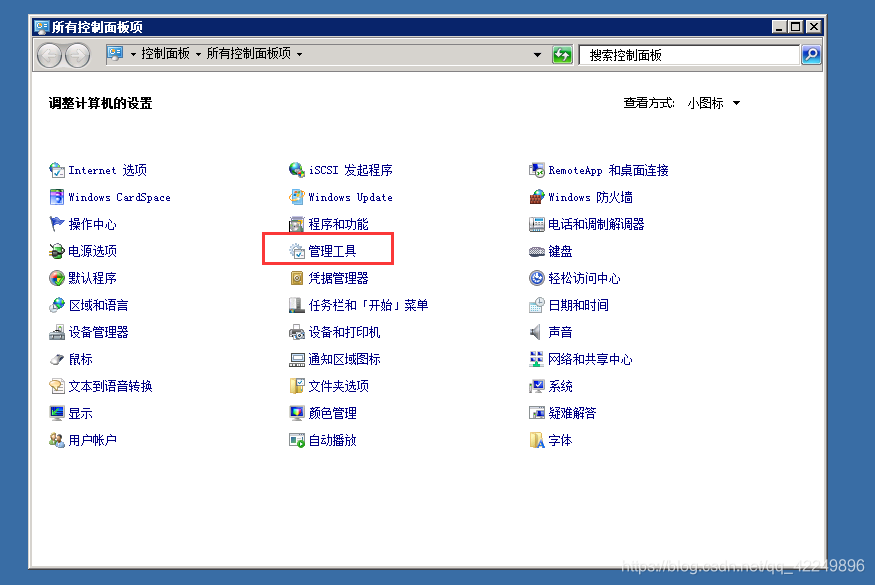The height and width of the screenshot is (585, 875).
Task: Expand the address bar root arrow
Action: click(x=133, y=54)
